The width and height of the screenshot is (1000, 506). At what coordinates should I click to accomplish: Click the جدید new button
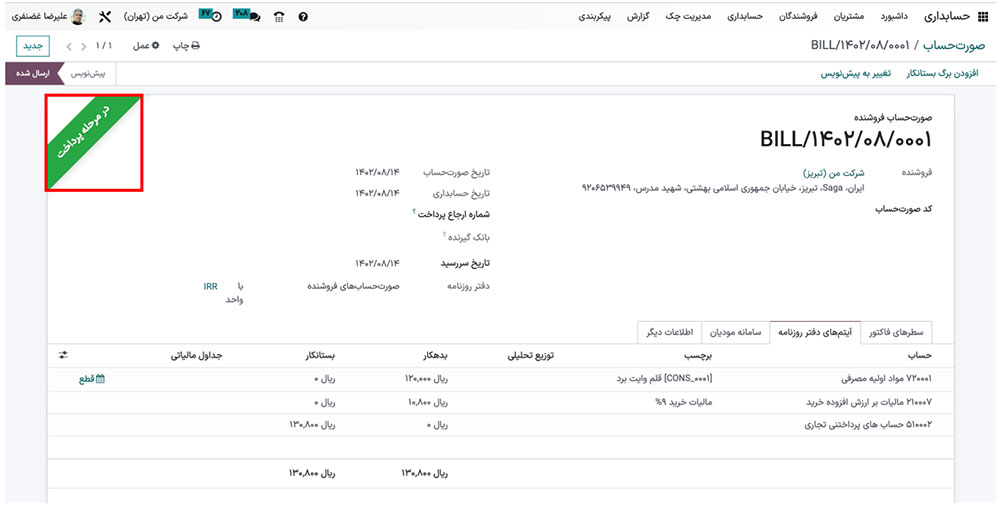[32, 46]
